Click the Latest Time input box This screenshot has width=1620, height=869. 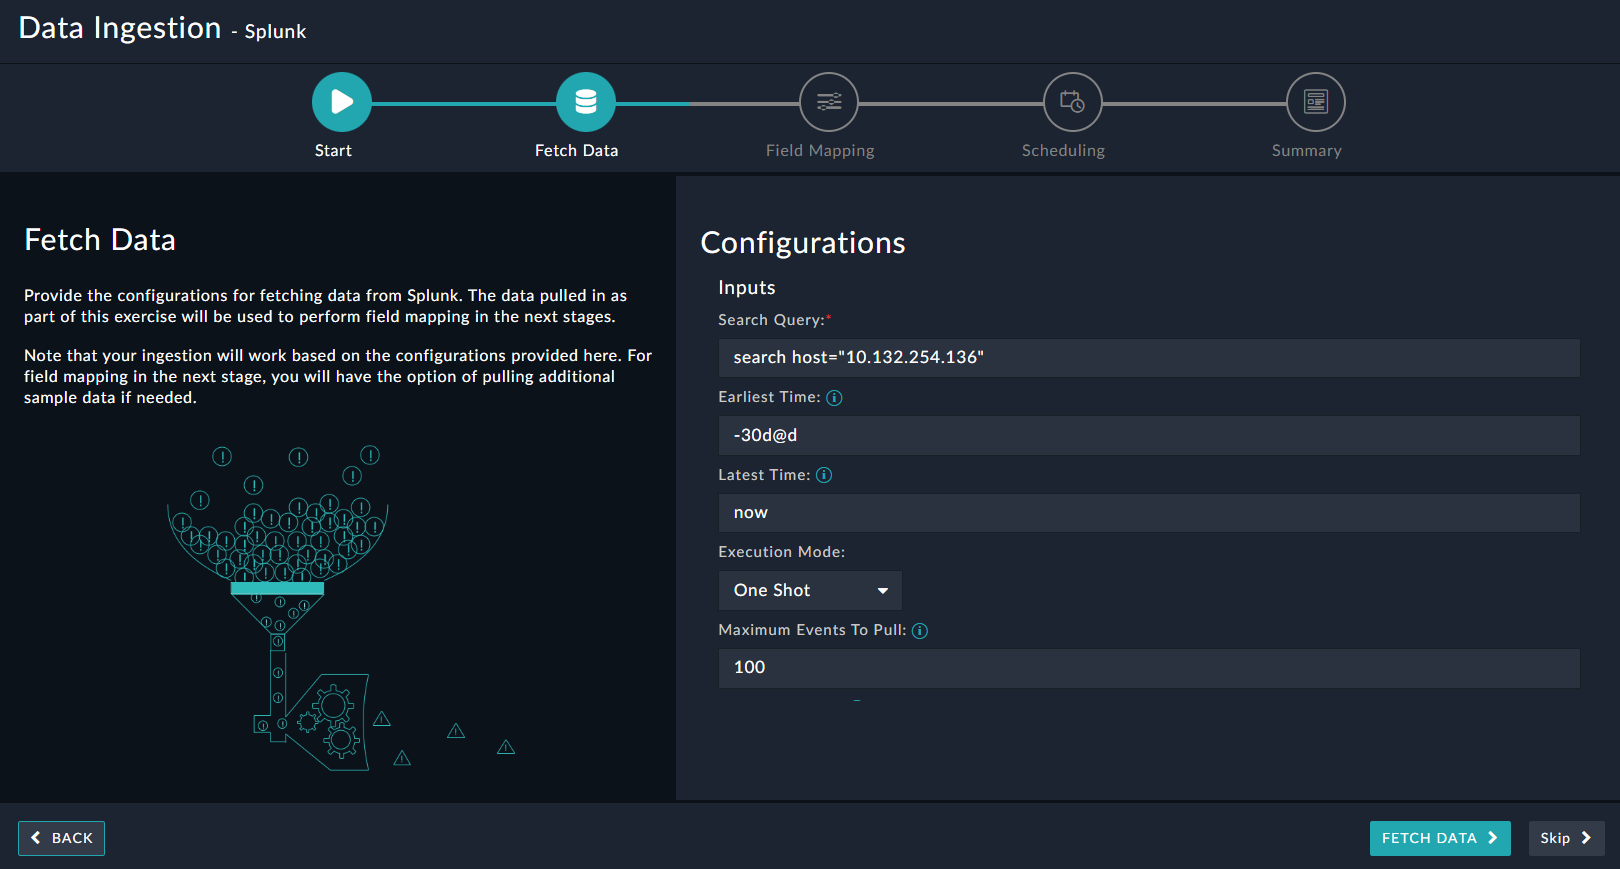click(1148, 513)
